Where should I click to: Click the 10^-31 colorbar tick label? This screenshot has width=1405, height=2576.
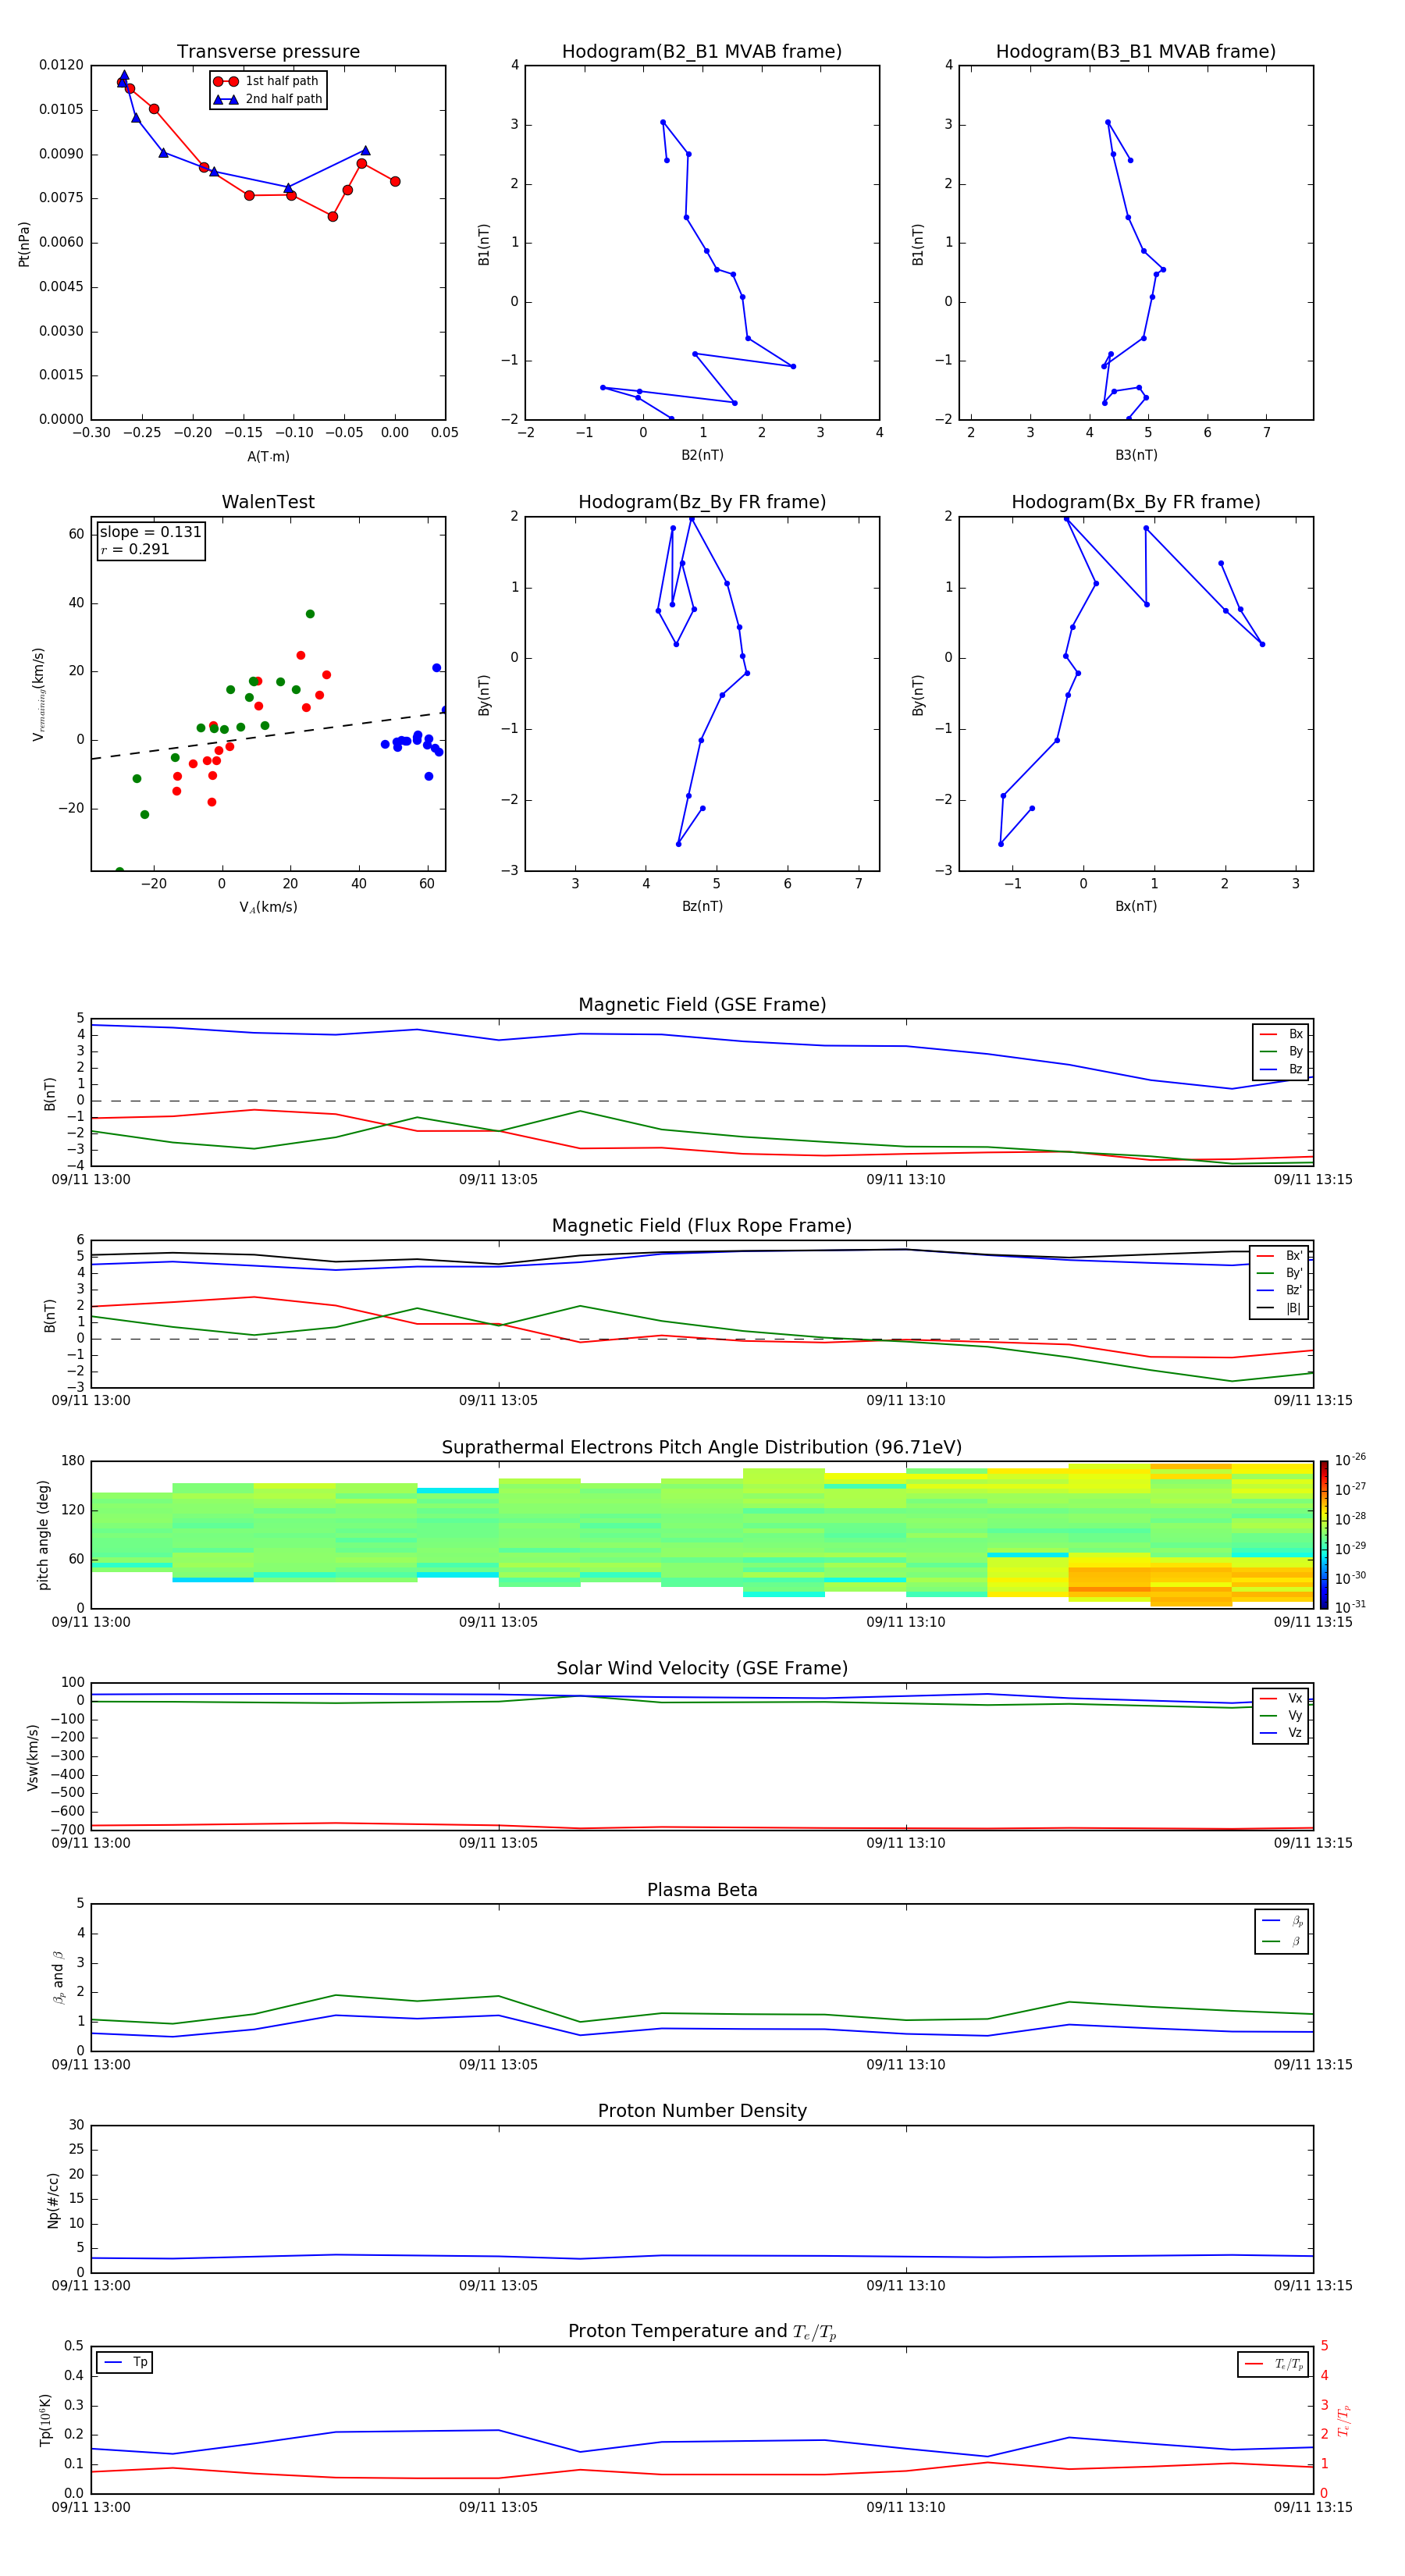[1350, 1607]
